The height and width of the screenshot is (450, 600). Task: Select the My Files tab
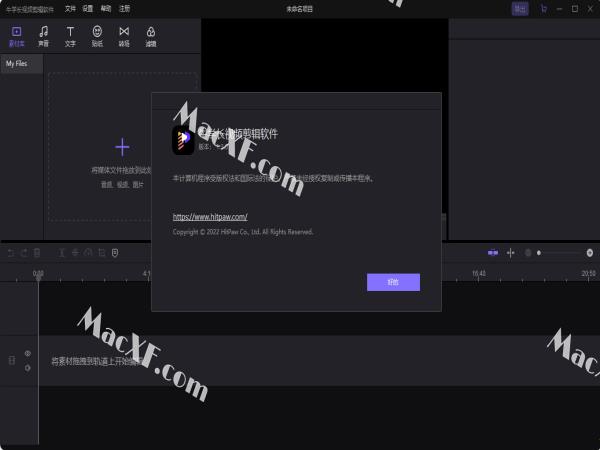coord(21,64)
